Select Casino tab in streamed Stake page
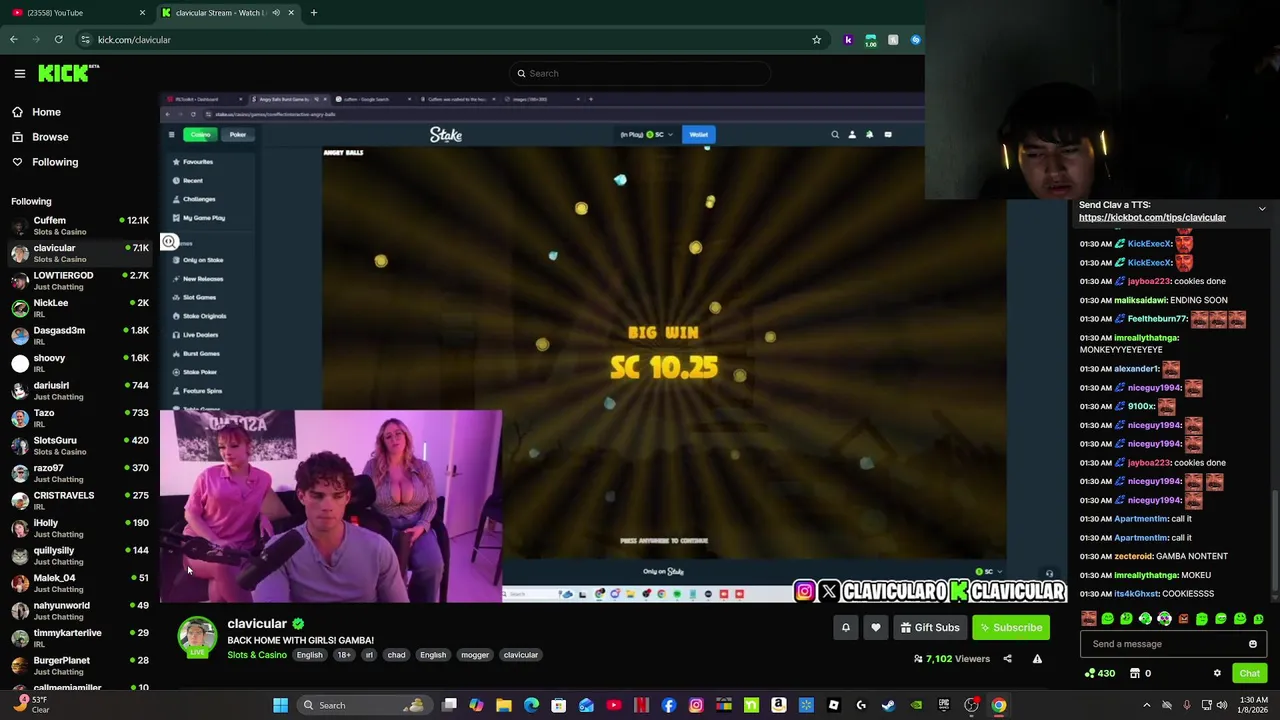Viewport: 1280px width, 720px height. click(x=201, y=135)
